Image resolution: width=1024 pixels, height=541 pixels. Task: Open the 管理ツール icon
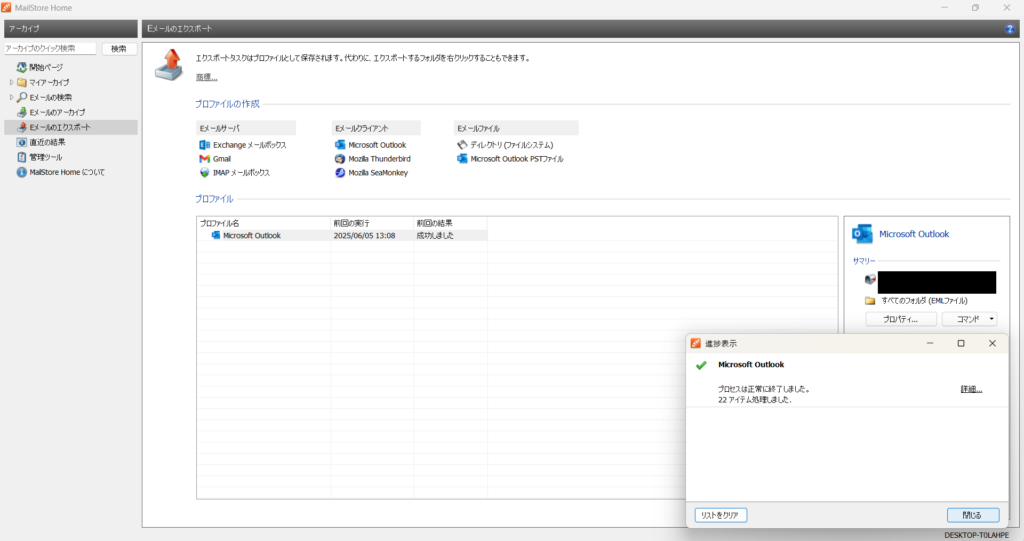[x=22, y=157]
